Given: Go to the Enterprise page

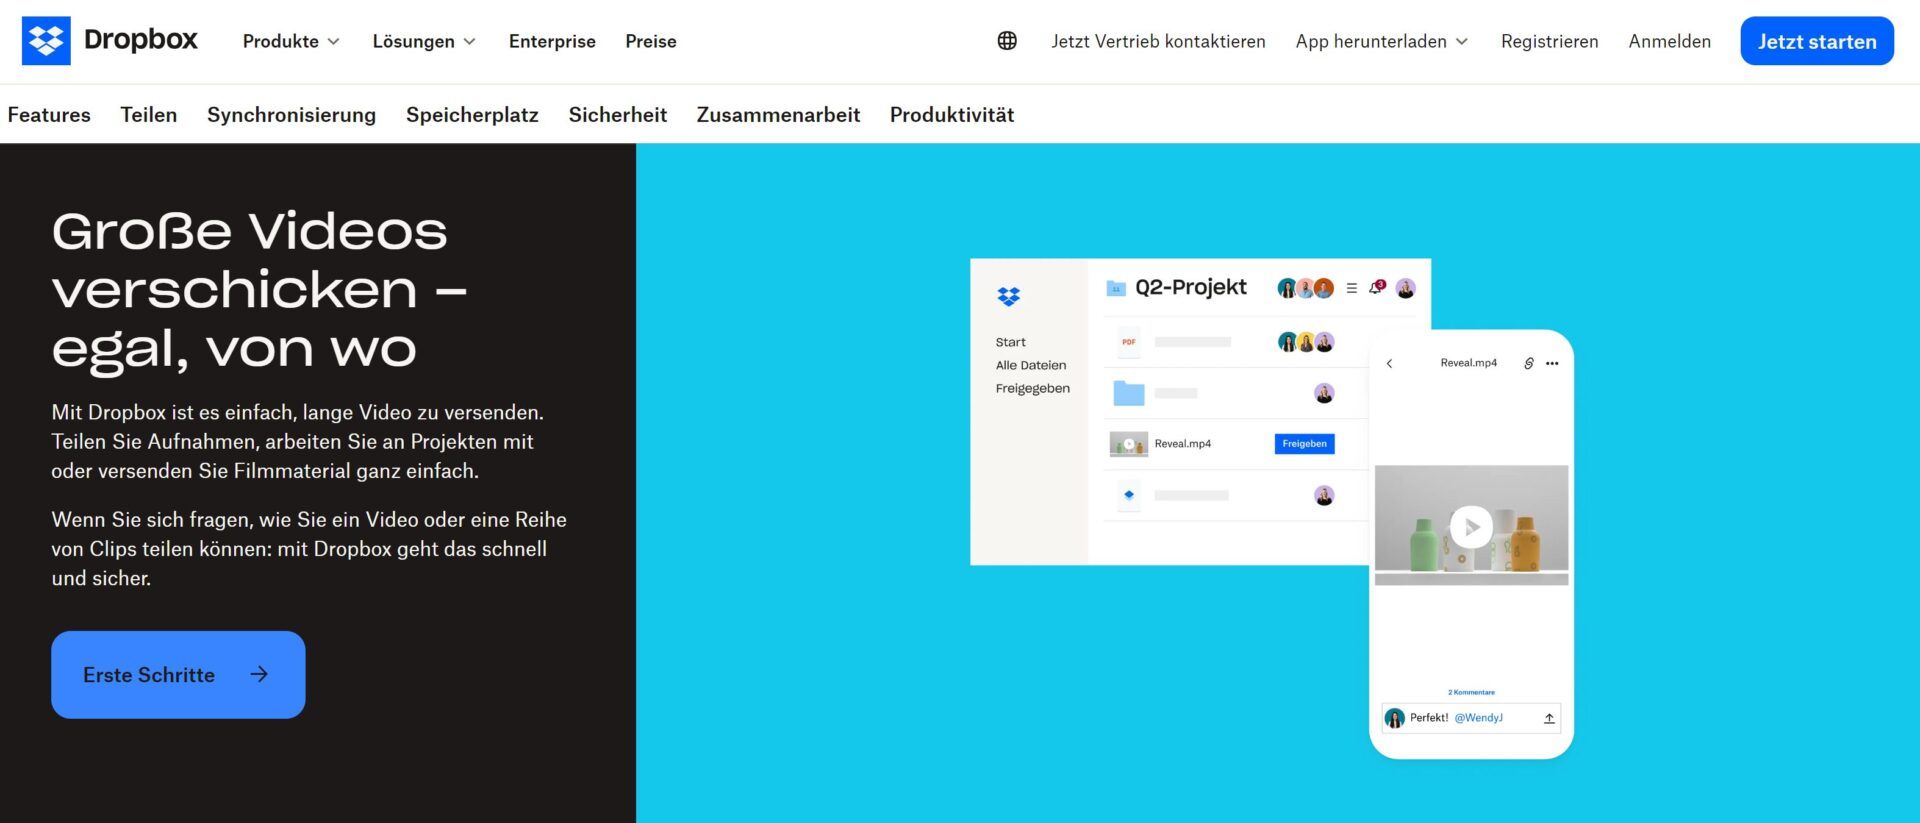Looking at the screenshot, I should [x=552, y=41].
